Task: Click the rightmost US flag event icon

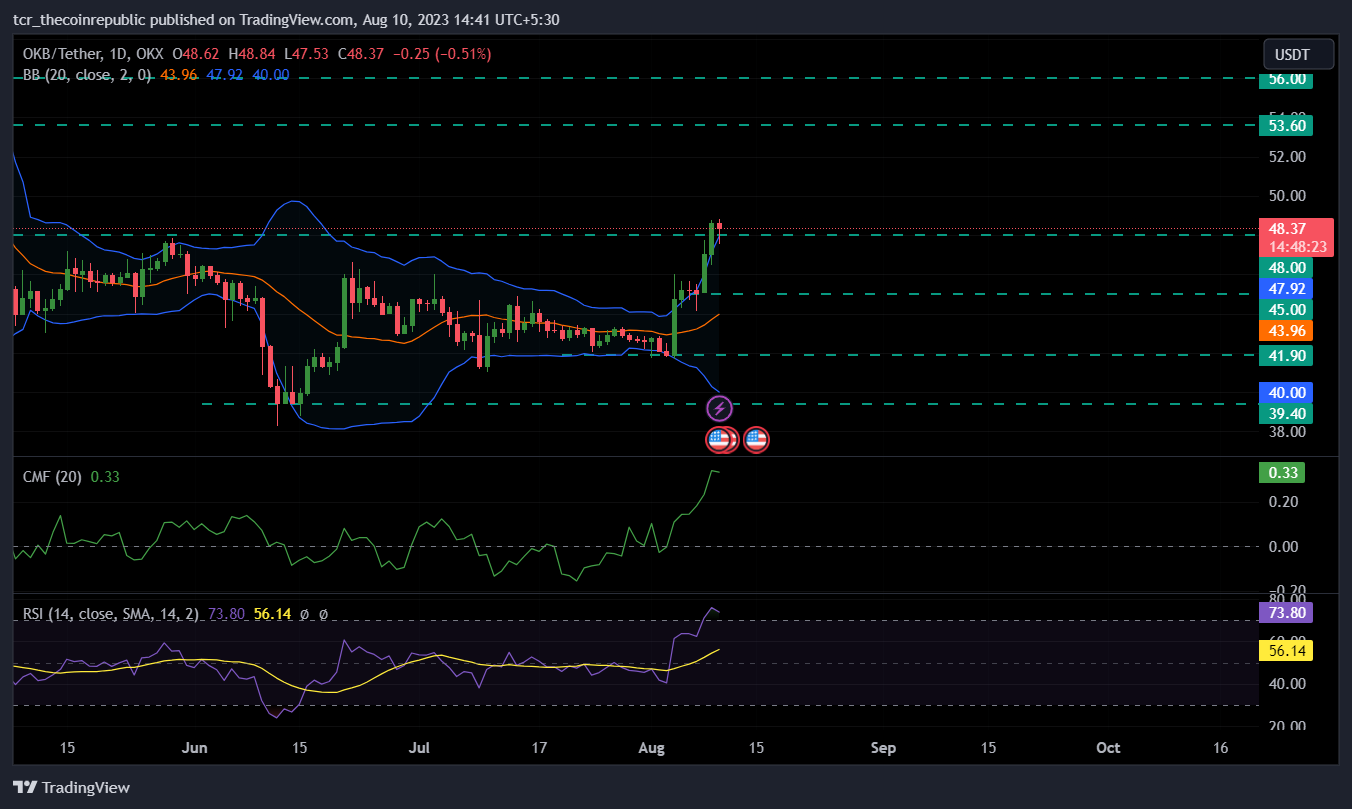Action: tap(756, 439)
